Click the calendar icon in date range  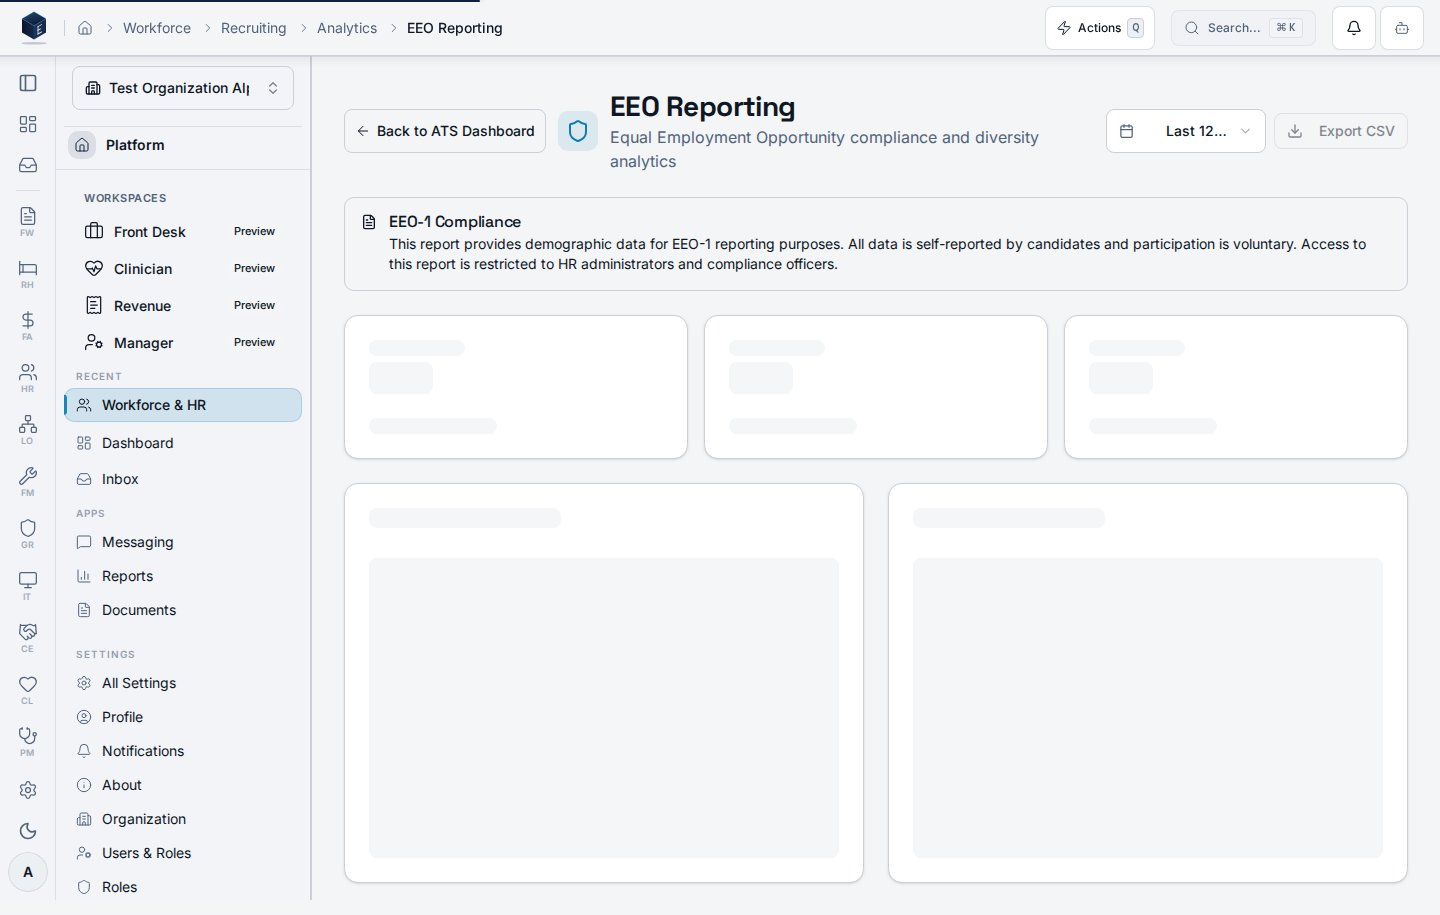coord(1127,131)
